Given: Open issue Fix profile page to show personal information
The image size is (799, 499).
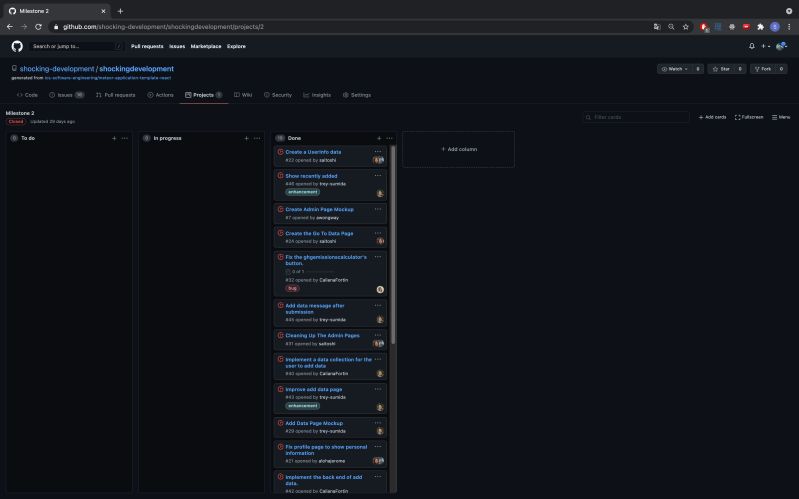Looking at the screenshot, I should click(x=326, y=450).
